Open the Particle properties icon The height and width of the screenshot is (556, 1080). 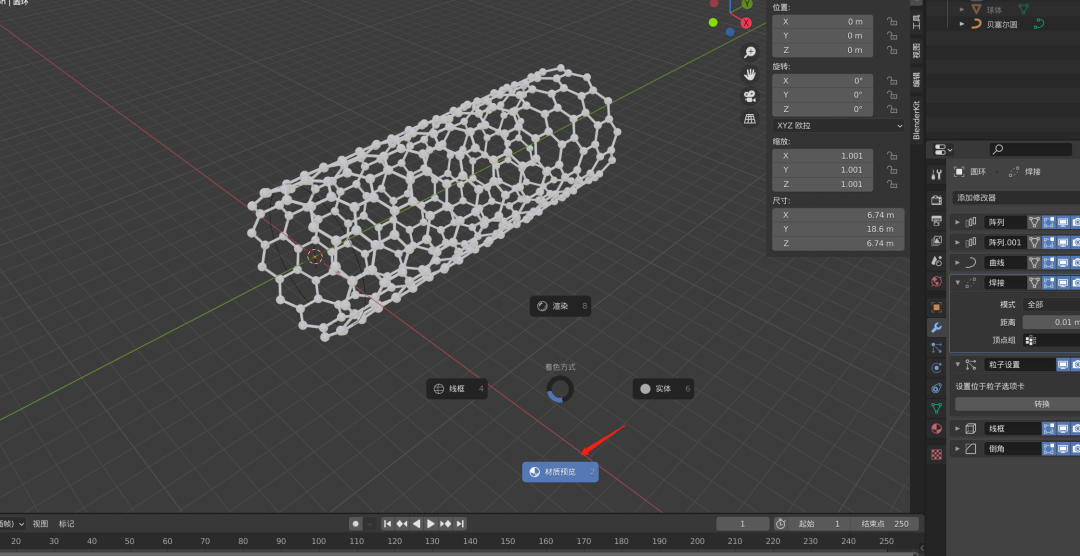tap(936, 348)
